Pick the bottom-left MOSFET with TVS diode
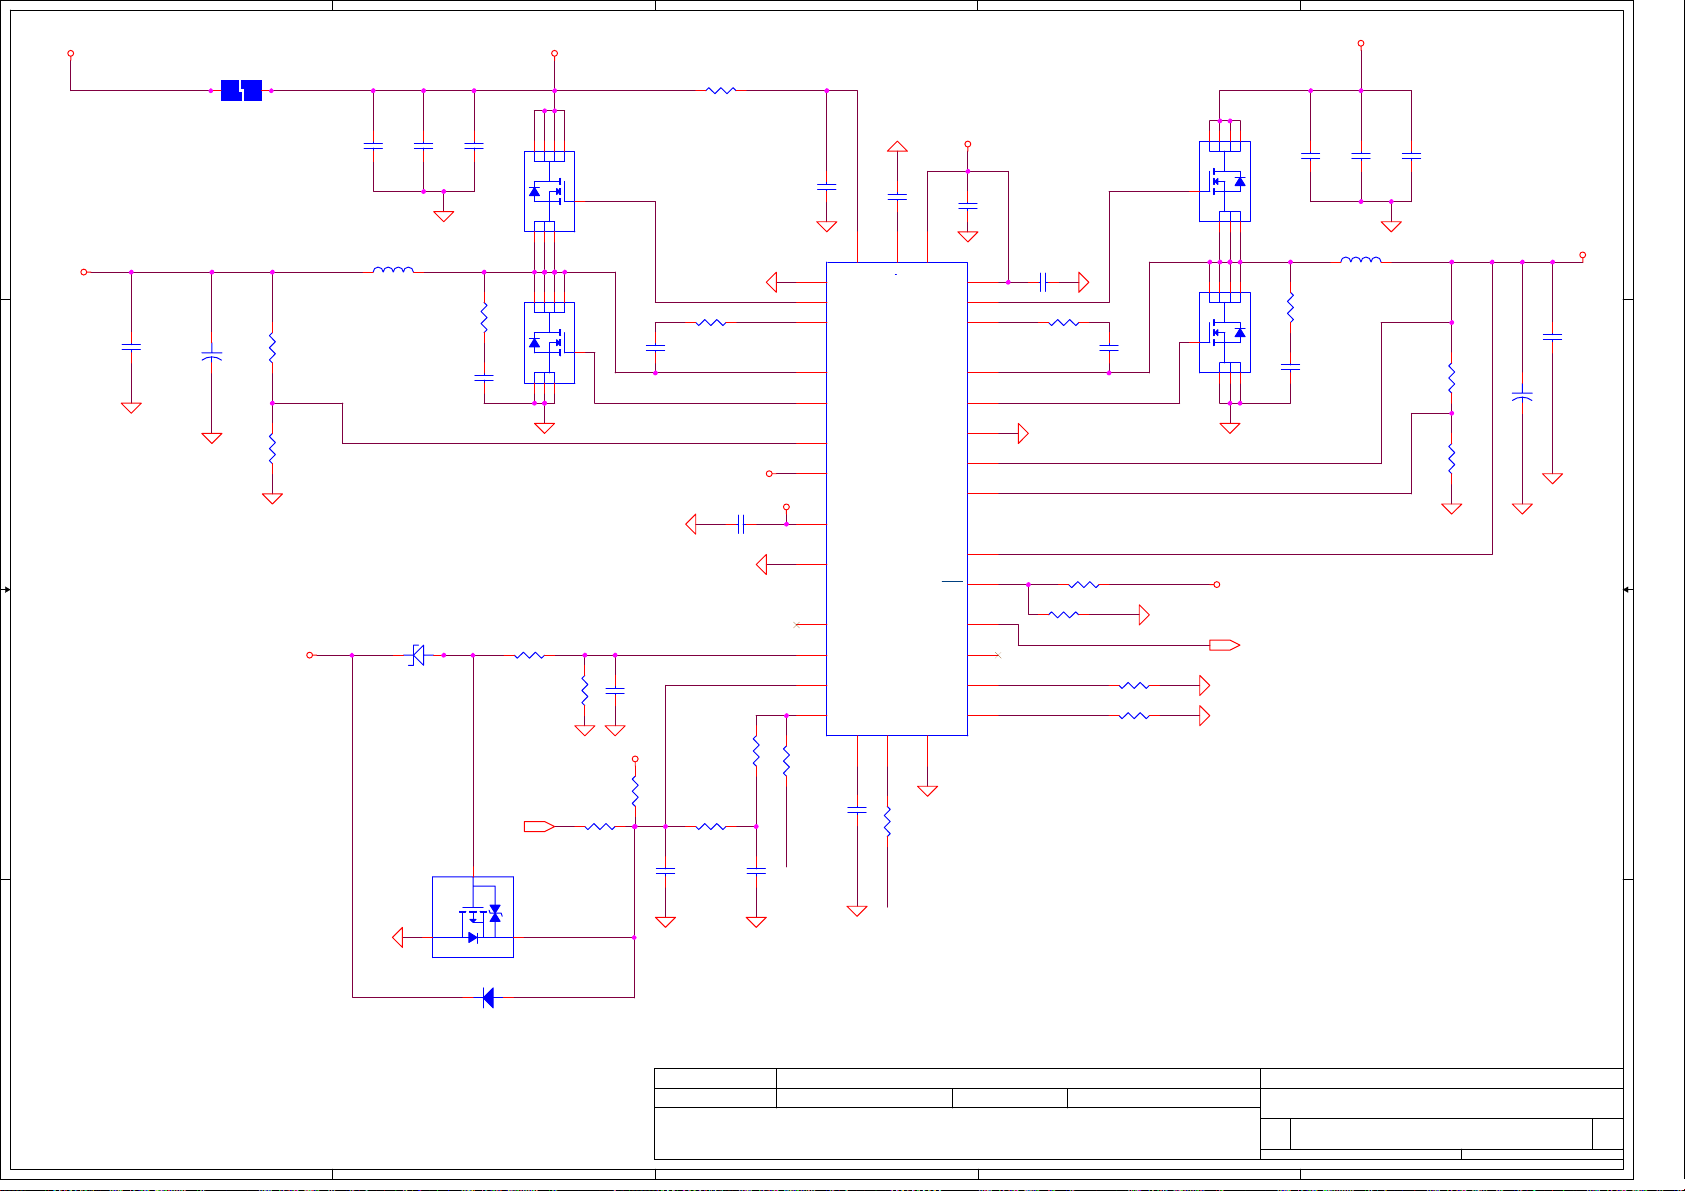Screen dimensions: 1685x1191 coord(473,917)
